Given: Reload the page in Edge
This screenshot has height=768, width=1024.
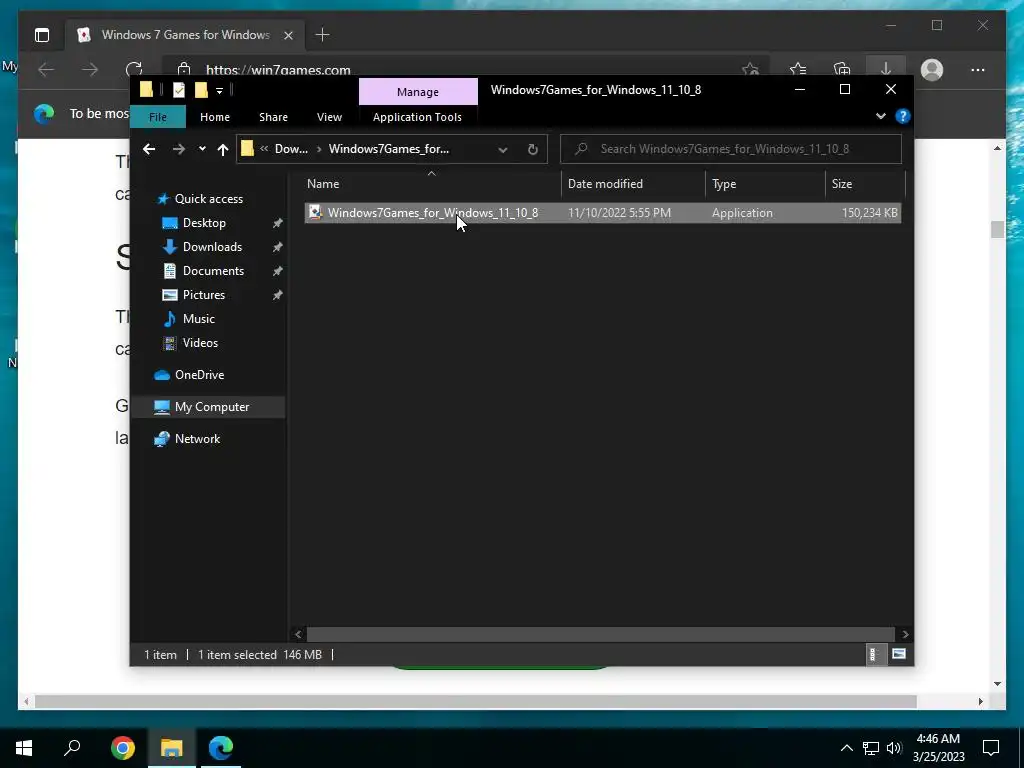Looking at the screenshot, I should click(134, 69).
